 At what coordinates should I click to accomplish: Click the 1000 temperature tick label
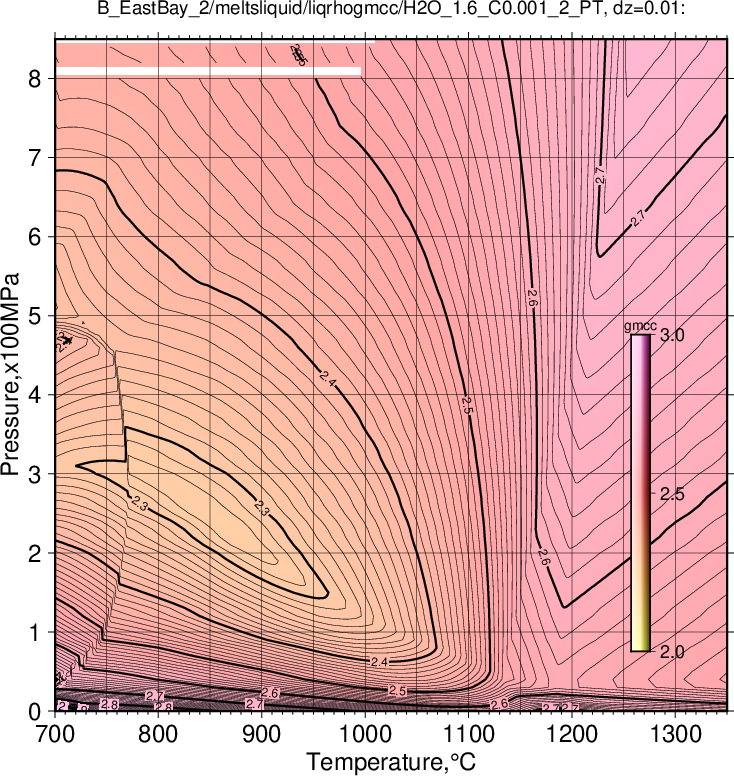(365, 734)
